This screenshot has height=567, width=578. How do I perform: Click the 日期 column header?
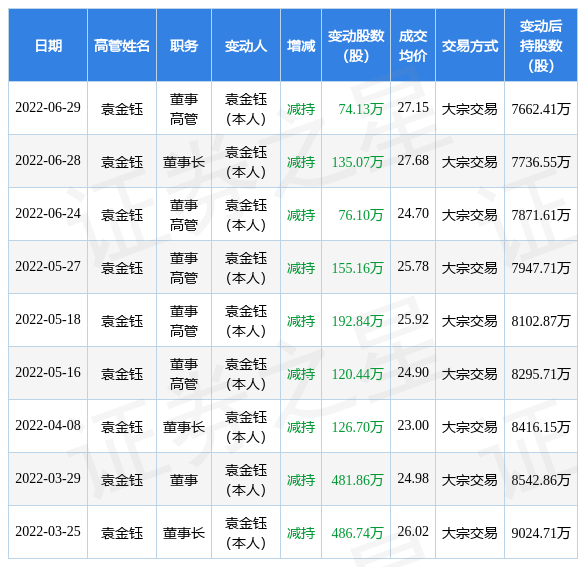click(48, 46)
